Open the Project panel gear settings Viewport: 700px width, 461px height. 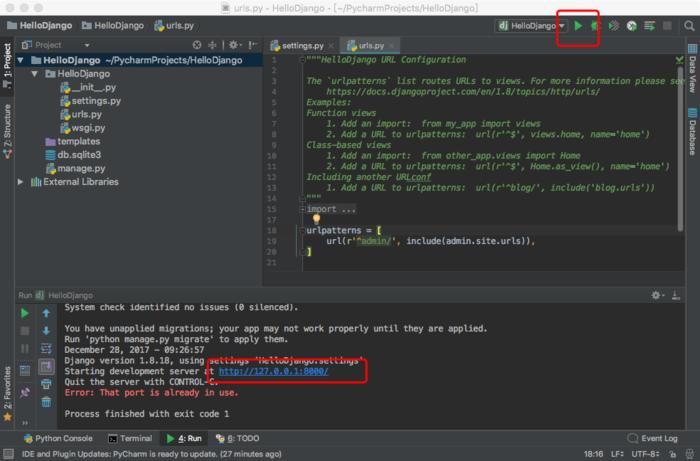click(234, 45)
